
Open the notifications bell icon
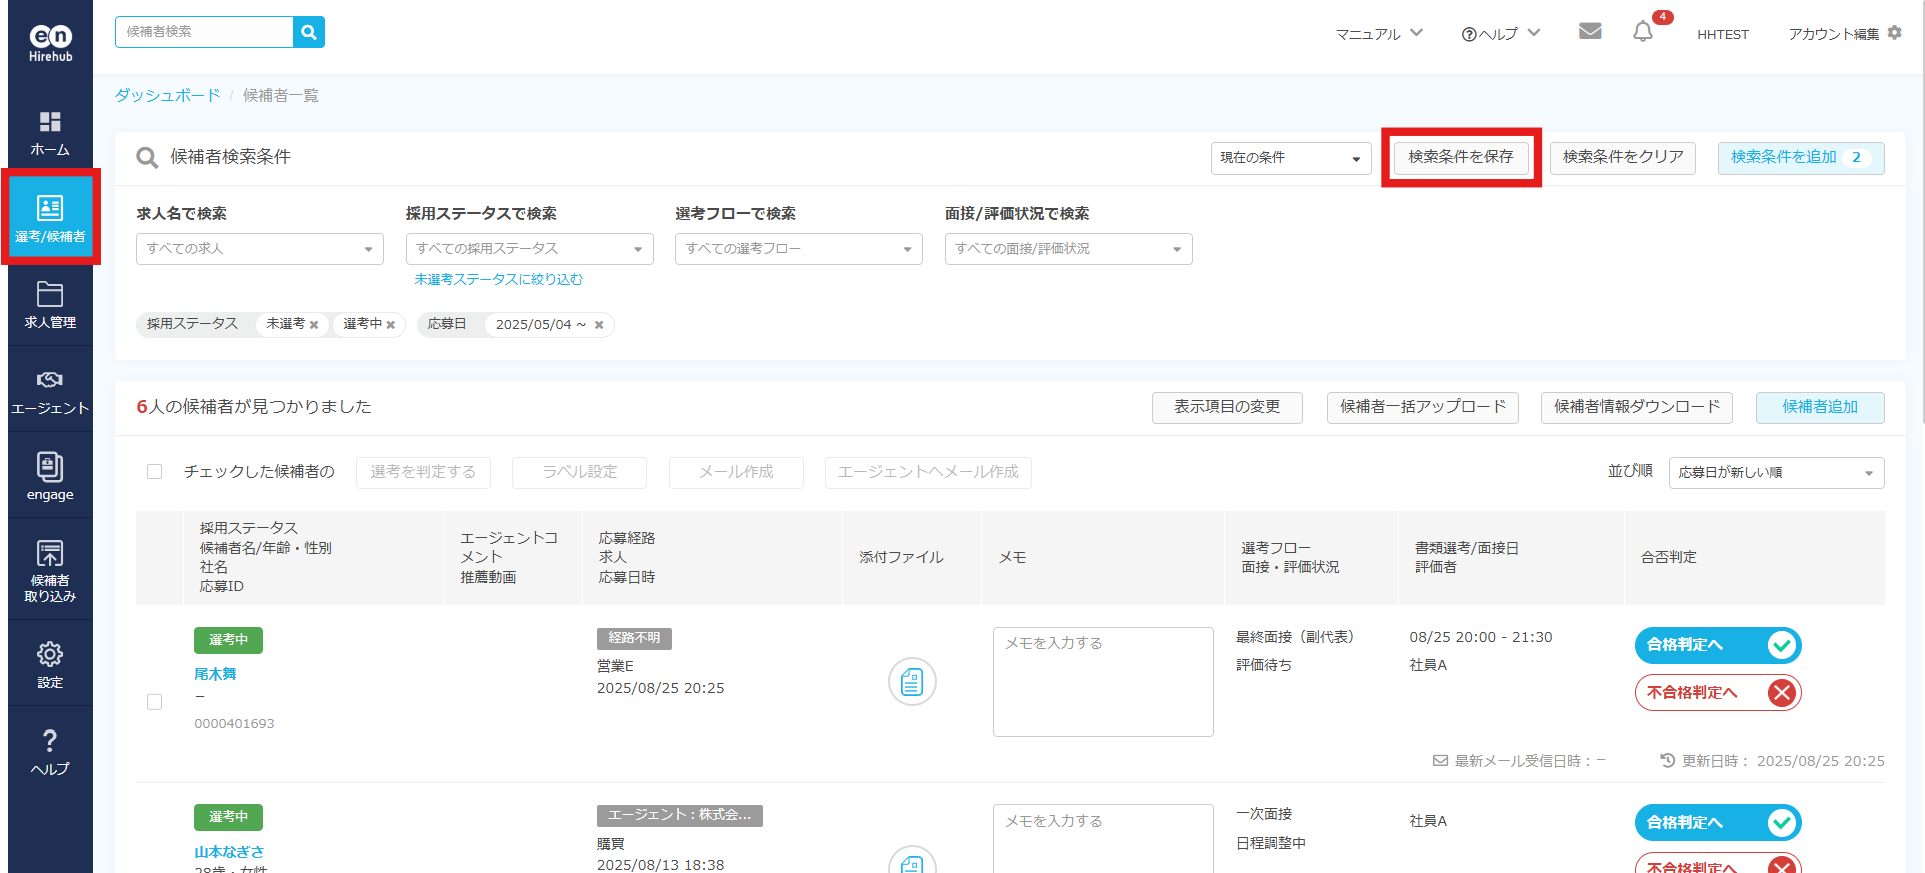(1643, 32)
